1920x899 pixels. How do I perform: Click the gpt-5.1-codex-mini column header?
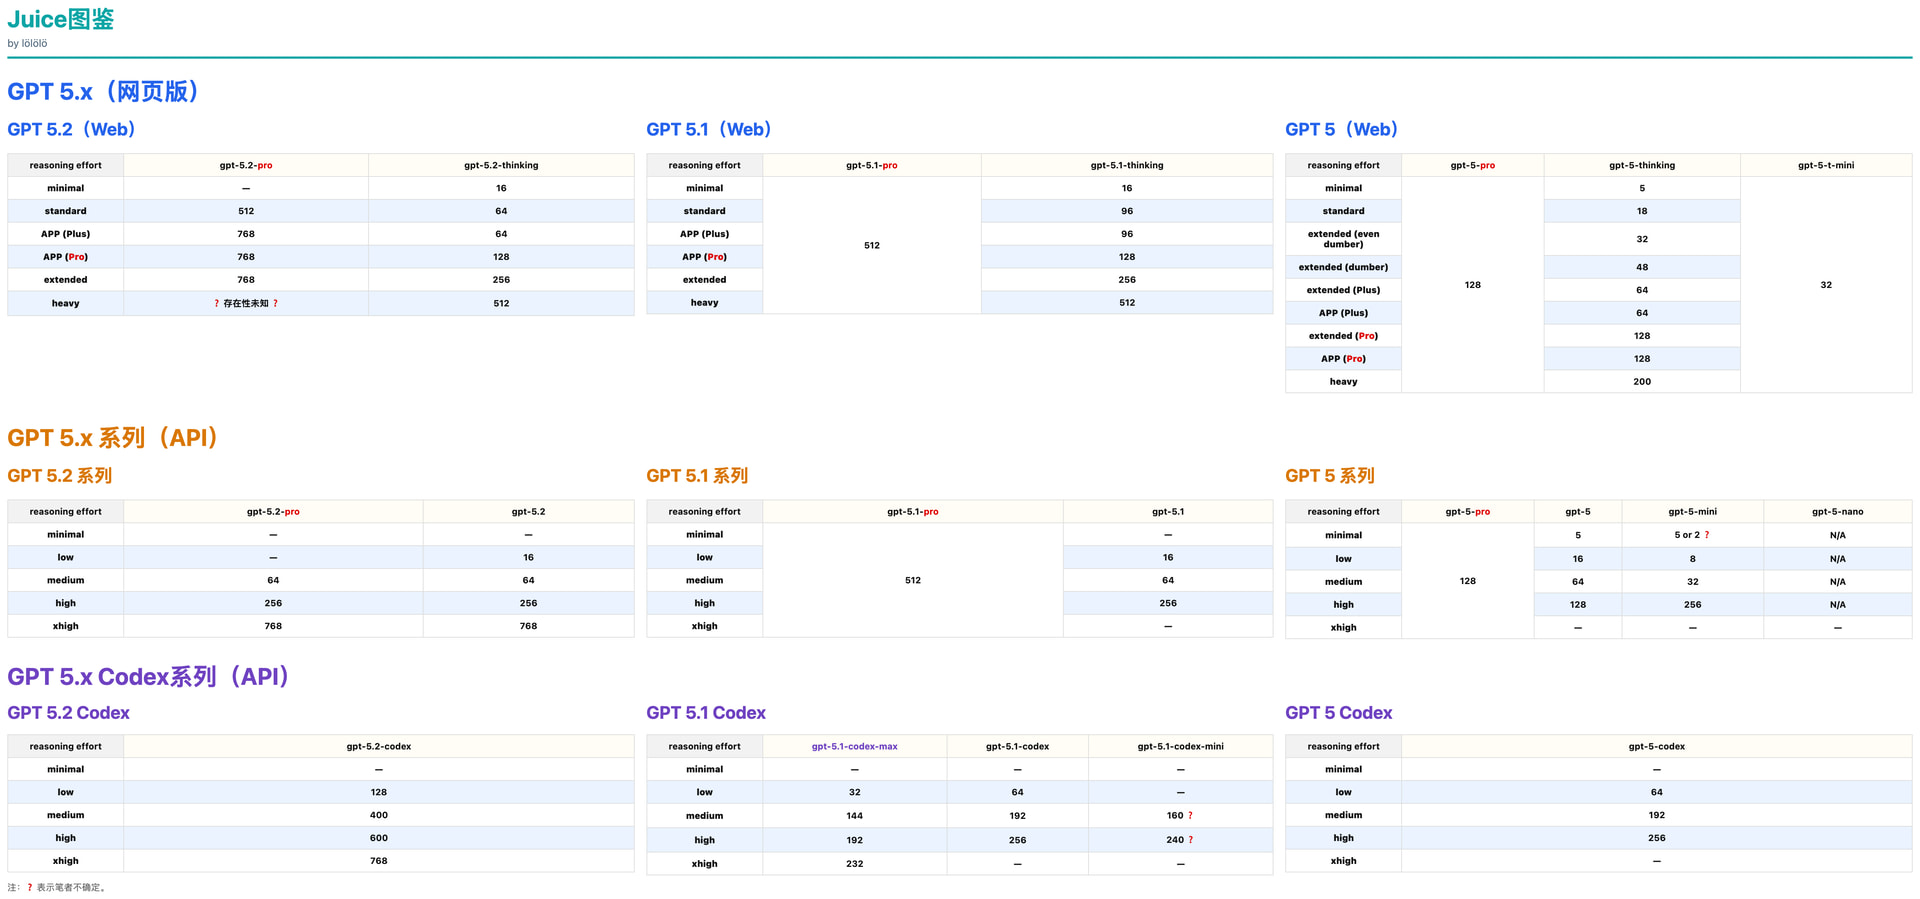[1180, 746]
